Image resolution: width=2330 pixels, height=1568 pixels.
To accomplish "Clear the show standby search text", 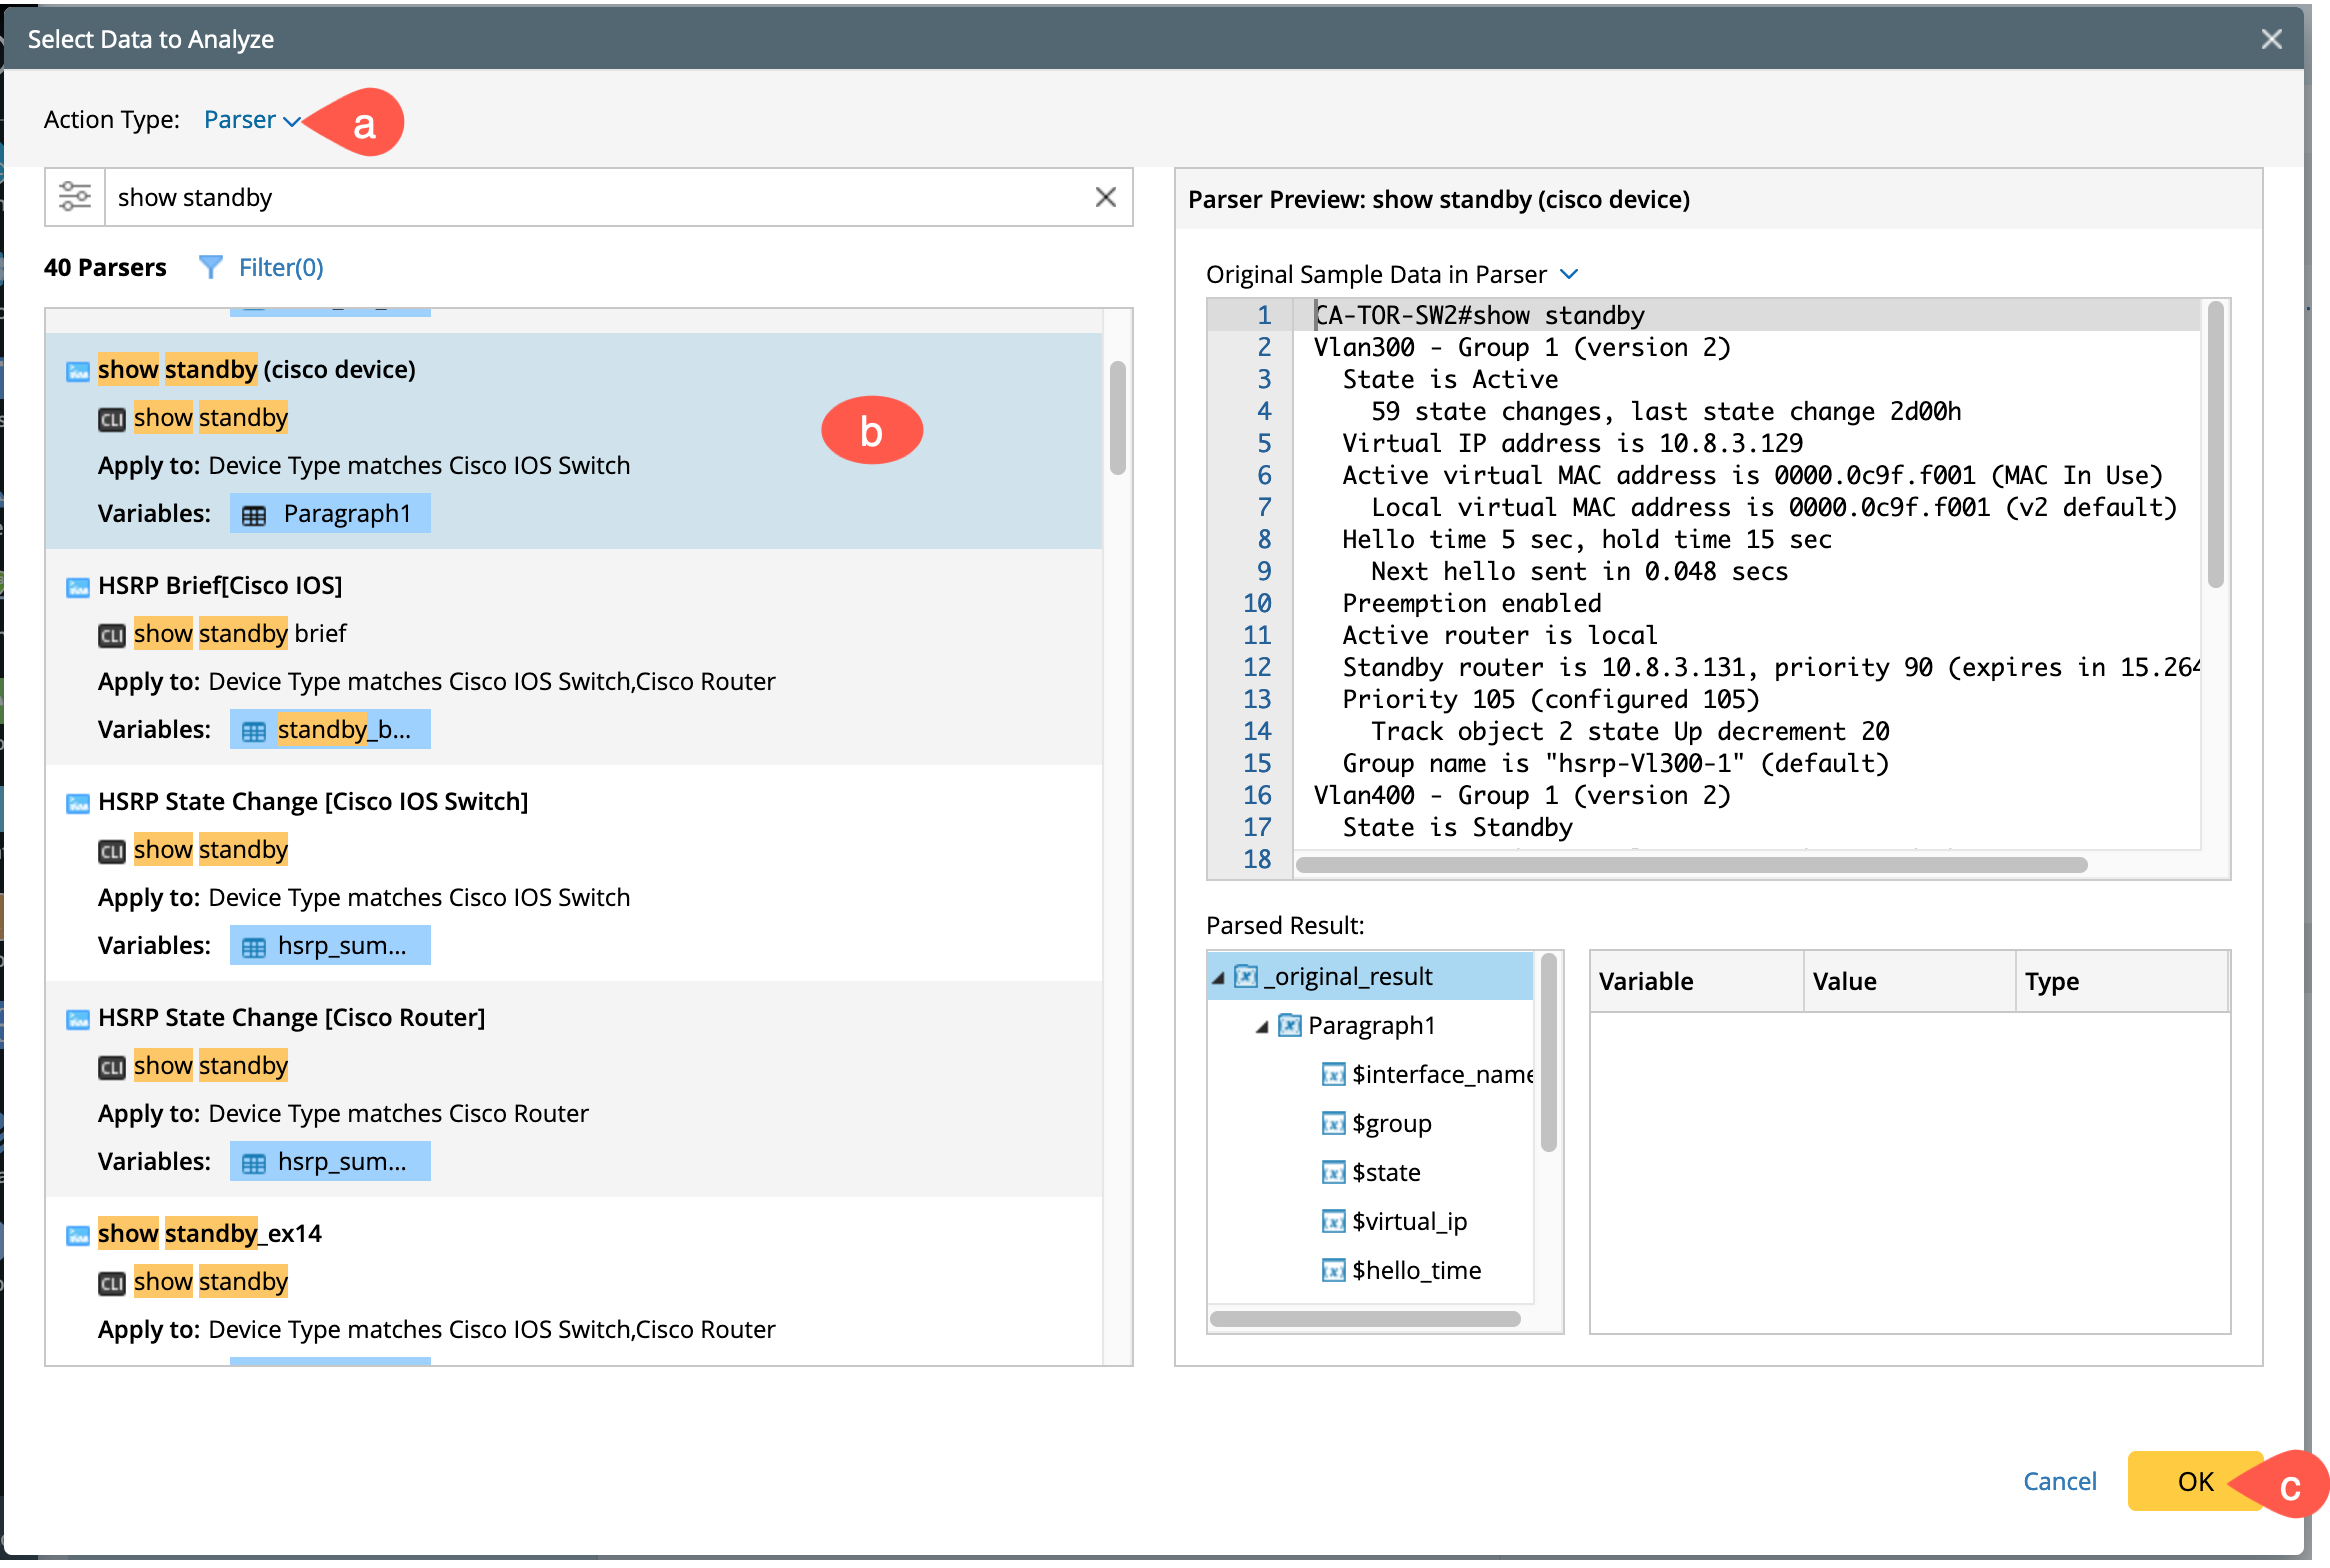I will coord(1105,197).
